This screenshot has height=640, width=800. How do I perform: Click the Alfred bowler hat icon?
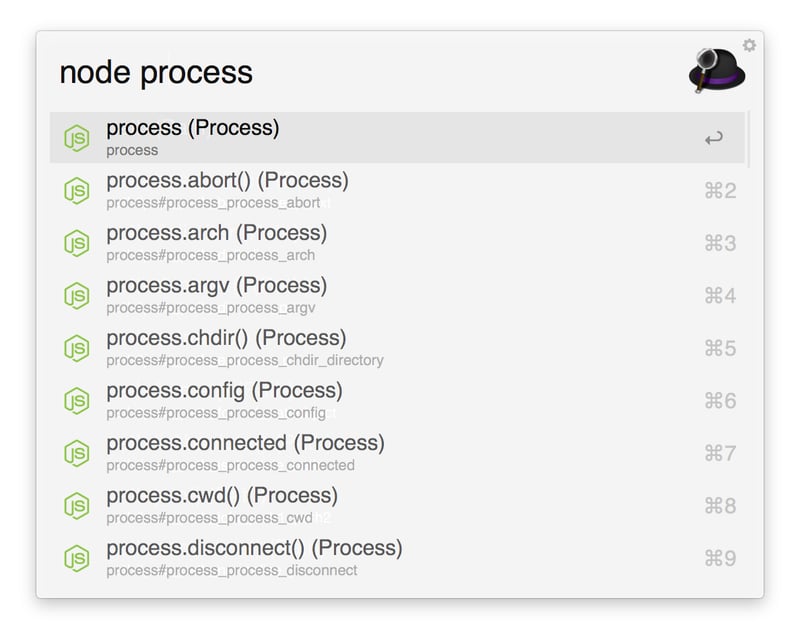coord(717,72)
